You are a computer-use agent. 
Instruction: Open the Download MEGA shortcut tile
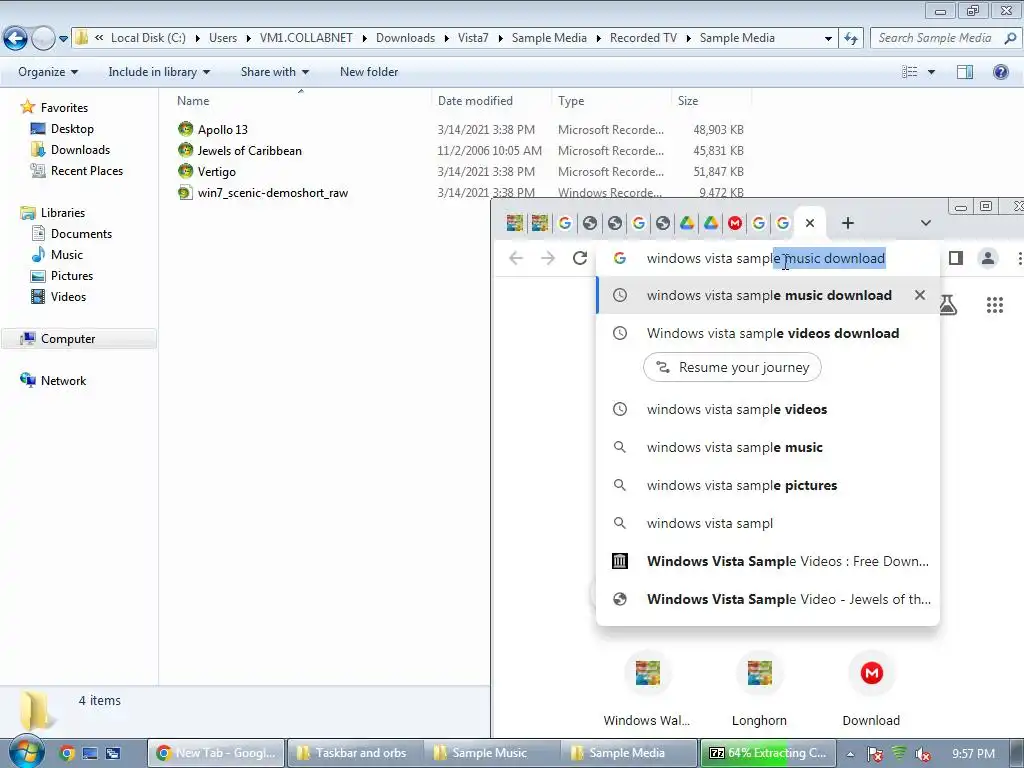[871, 689]
